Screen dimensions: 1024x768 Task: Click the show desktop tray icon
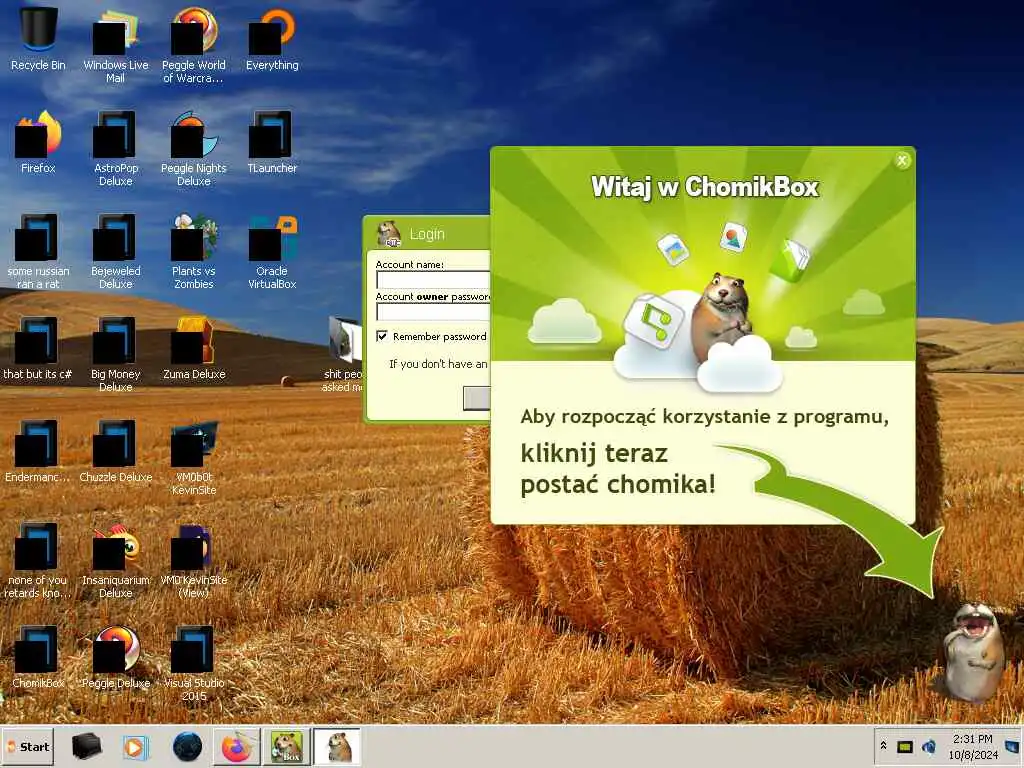point(1013,746)
